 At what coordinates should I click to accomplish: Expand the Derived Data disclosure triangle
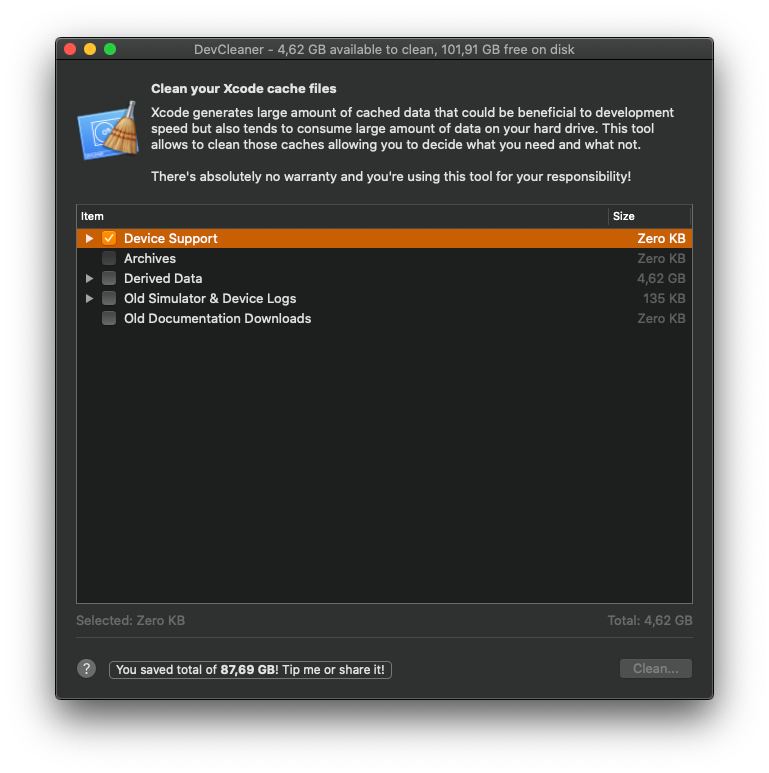click(x=89, y=278)
